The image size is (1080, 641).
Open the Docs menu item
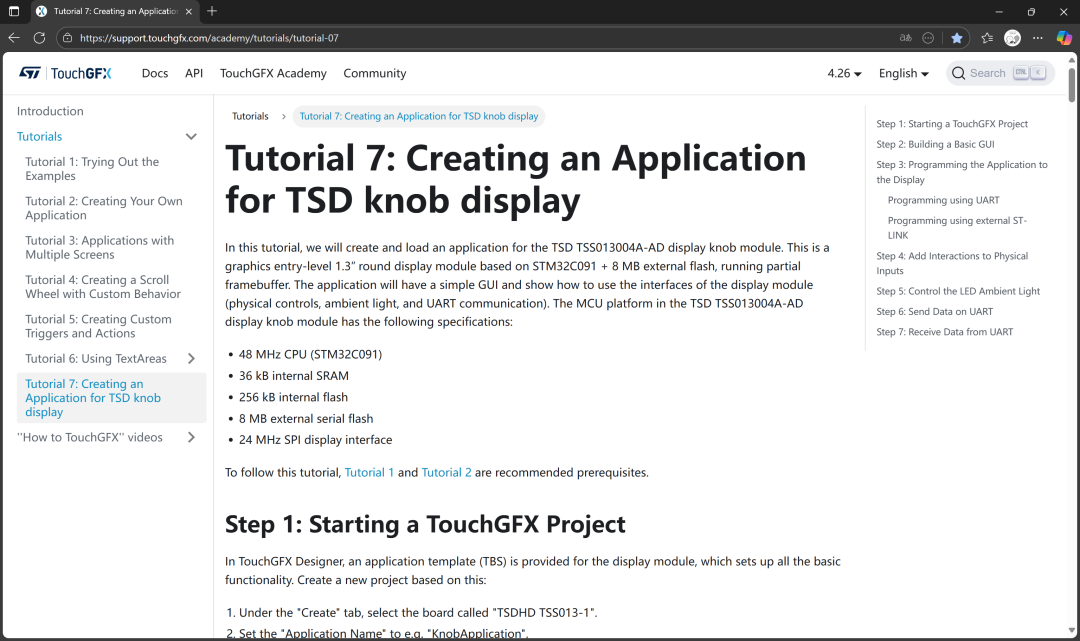tap(155, 73)
